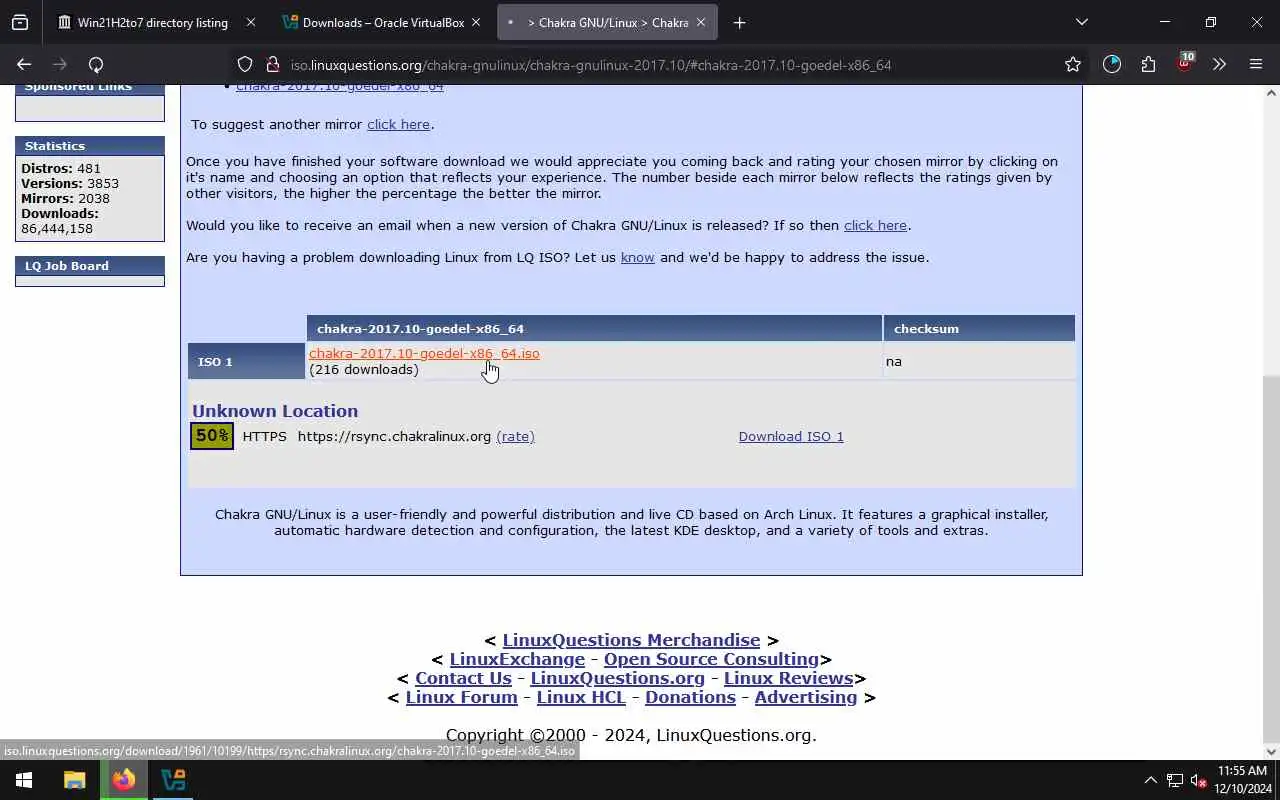The height and width of the screenshot is (800, 1280).
Task: Close the Chakra GNU/Linux tab
Action: point(700,22)
